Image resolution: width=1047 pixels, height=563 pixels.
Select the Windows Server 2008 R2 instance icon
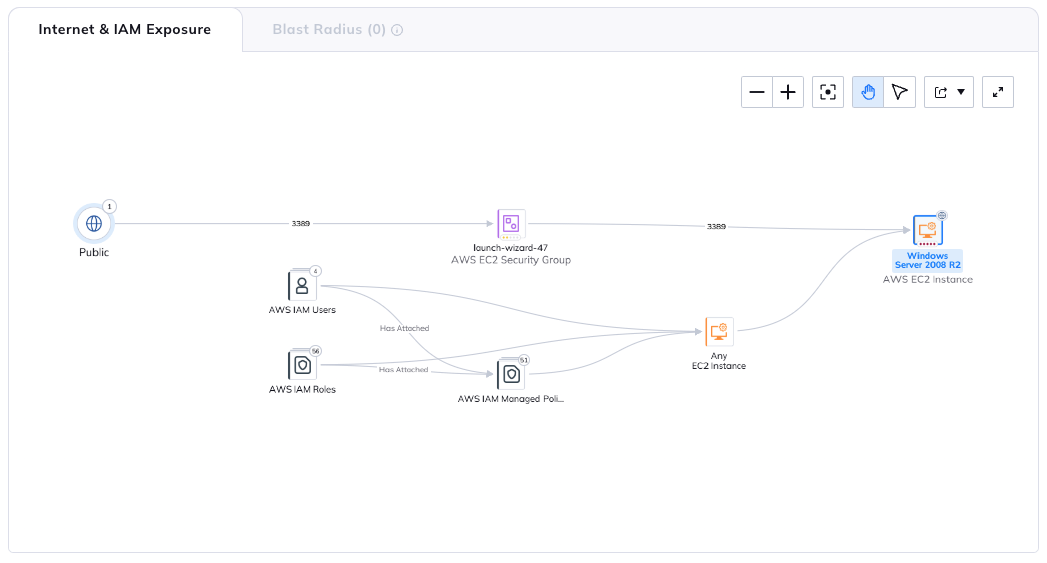click(927, 230)
